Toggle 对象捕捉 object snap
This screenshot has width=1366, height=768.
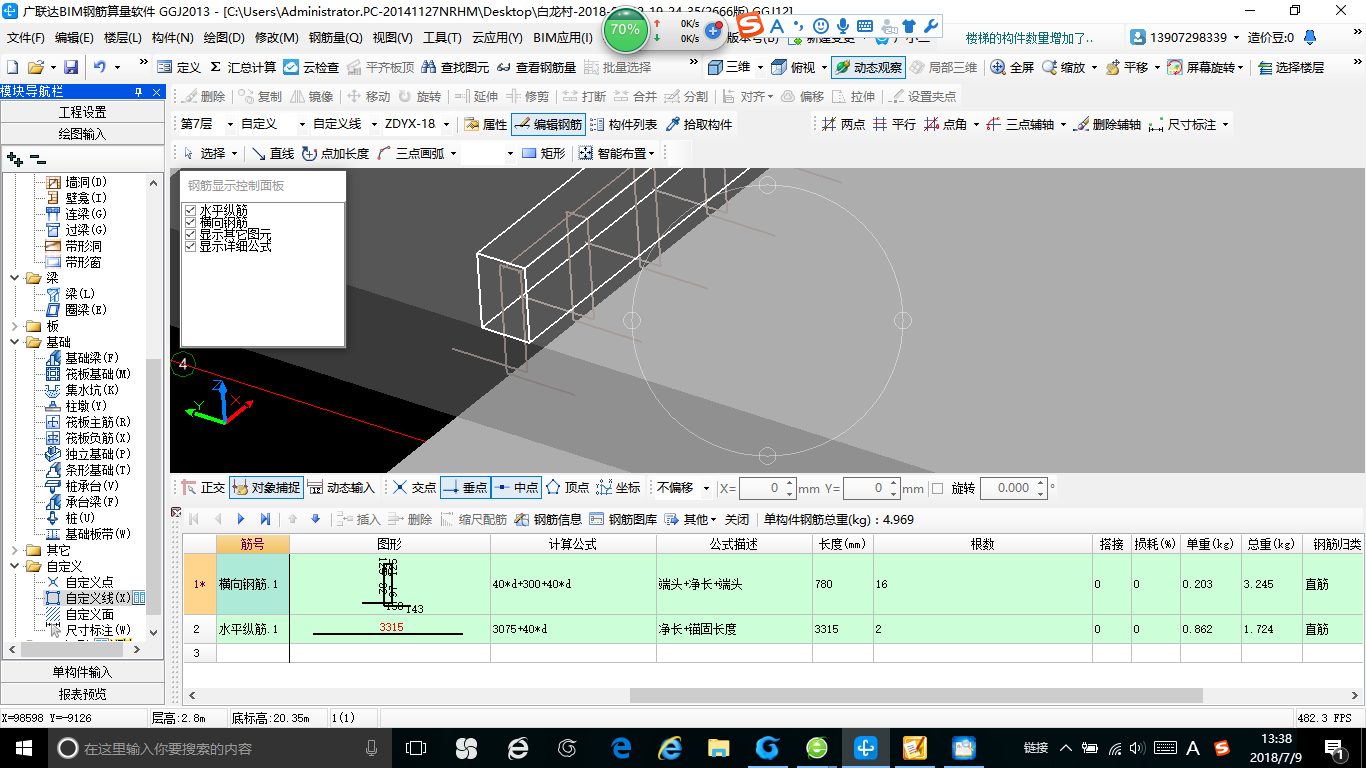(265, 488)
